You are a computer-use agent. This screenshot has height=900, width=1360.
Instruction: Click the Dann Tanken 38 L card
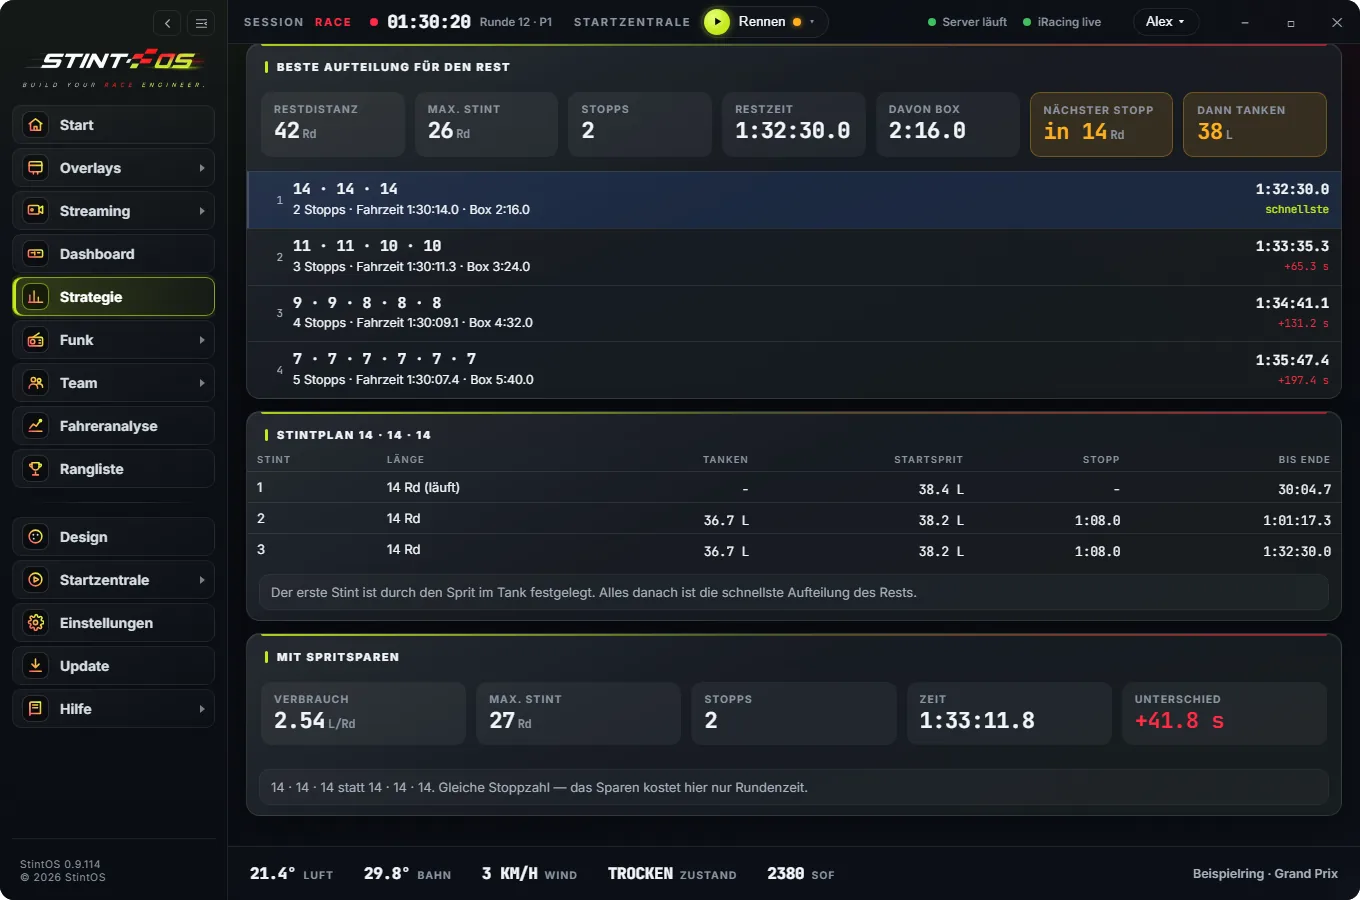point(1255,124)
